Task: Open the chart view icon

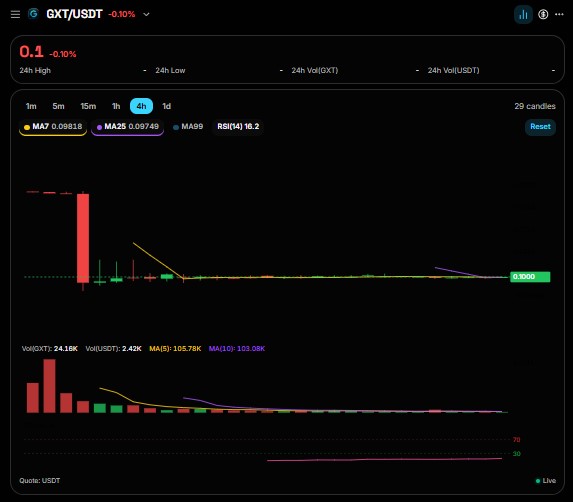Action: click(x=523, y=14)
